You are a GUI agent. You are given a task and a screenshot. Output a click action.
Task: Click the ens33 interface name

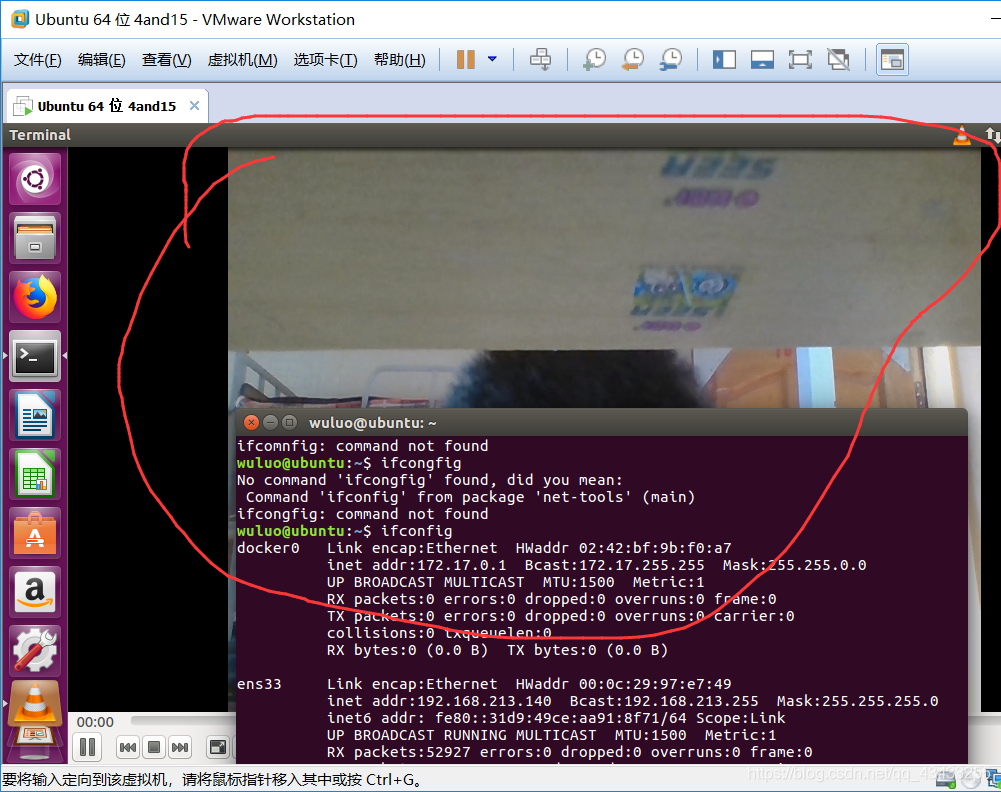pyautogui.click(x=259, y=684)
